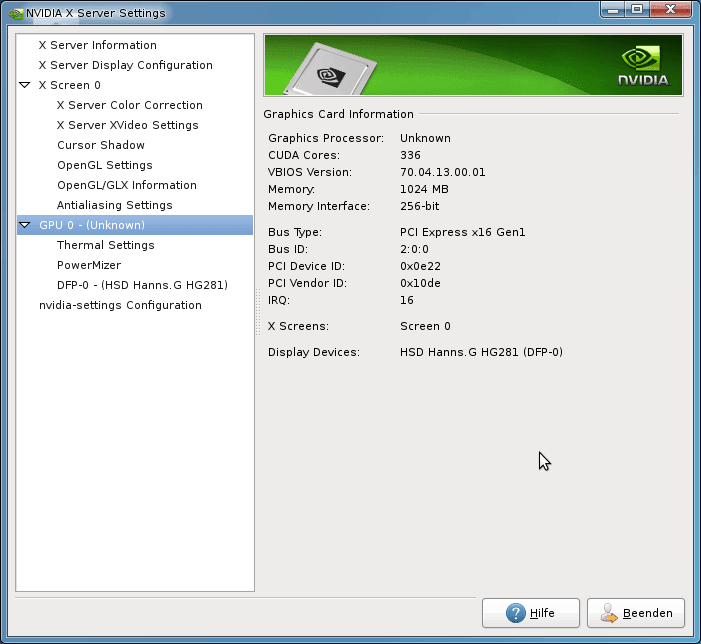The image size is (701, 644).
Task: Open X Server XVideo Settings
Action: click(x=127, y=125)
